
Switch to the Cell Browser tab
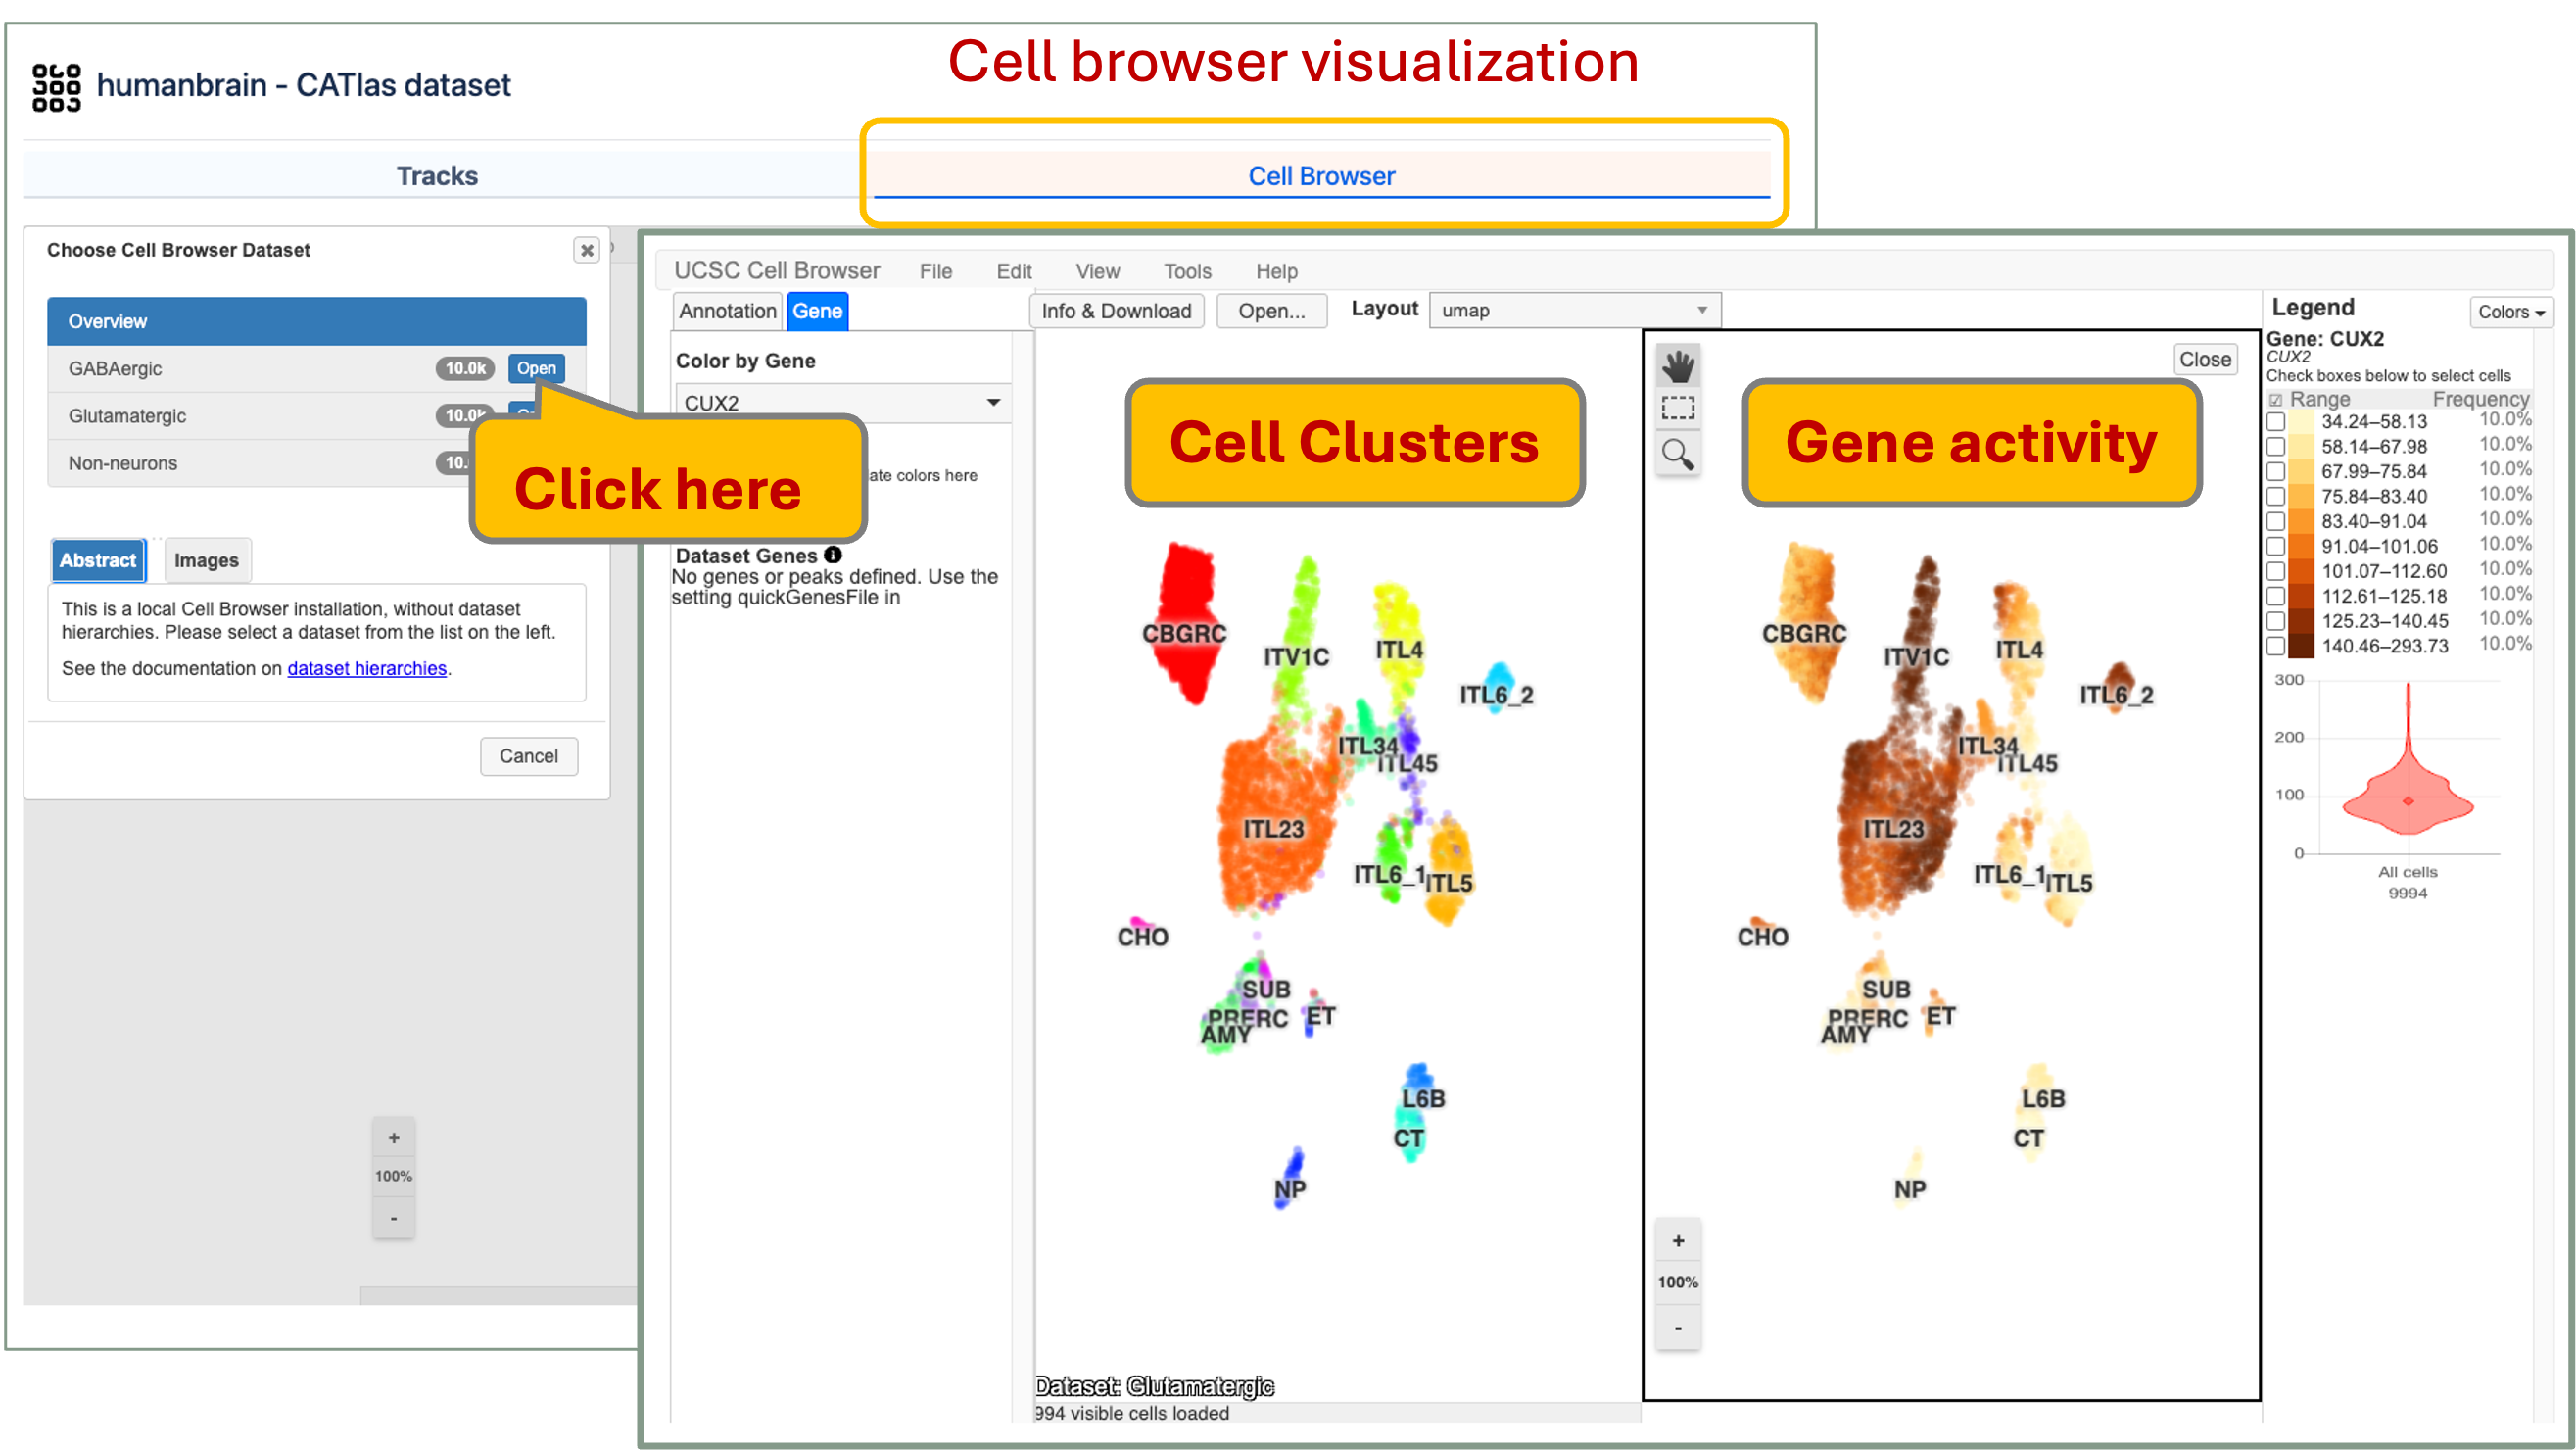pos(1321,176)
